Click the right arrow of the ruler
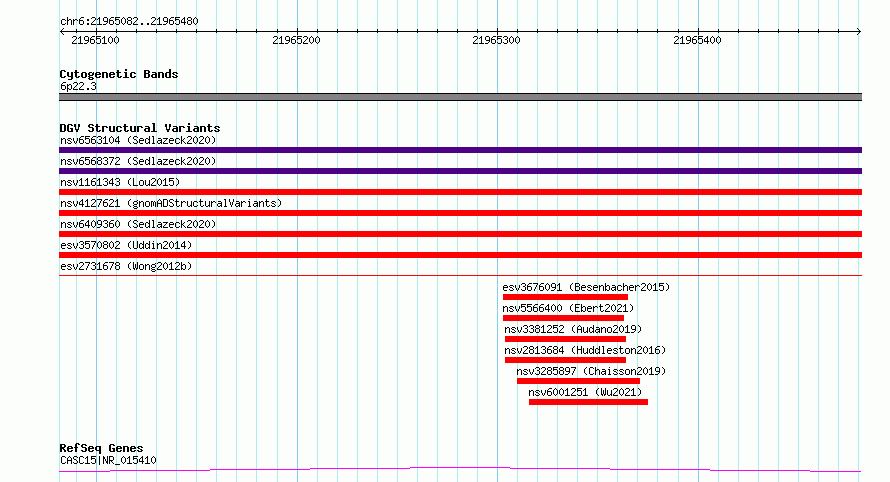This screenshot has width=890, height=482. click(x=859, y=32)
